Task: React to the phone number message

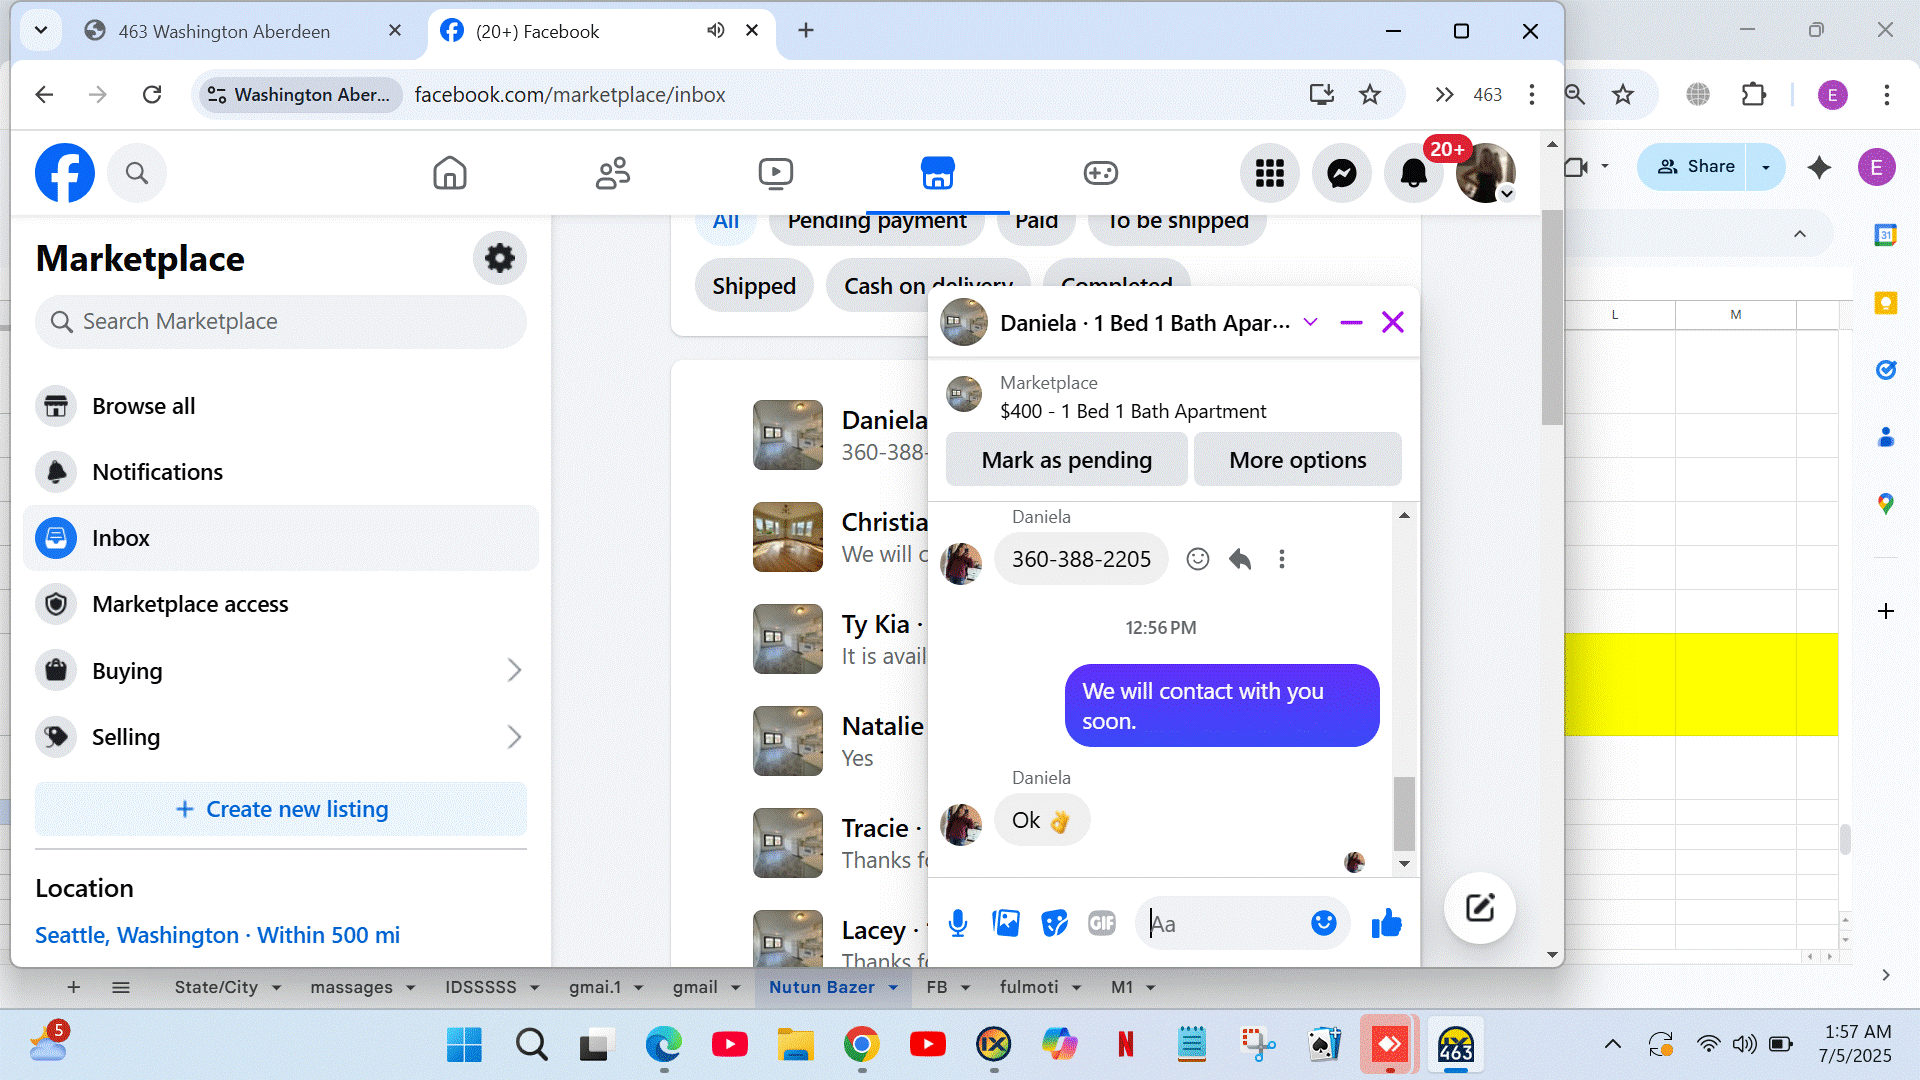Action: [x=1197, y=559]
